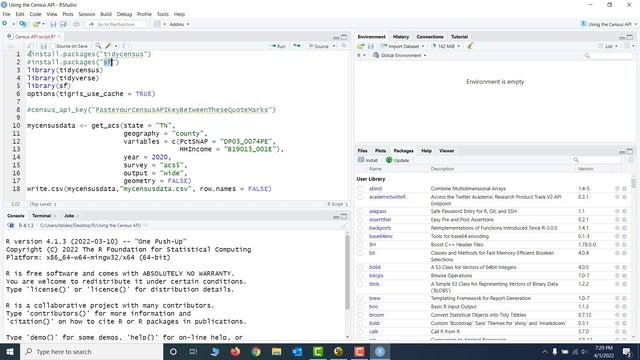Open R language dropdown in Environment pane

point(361,55)
